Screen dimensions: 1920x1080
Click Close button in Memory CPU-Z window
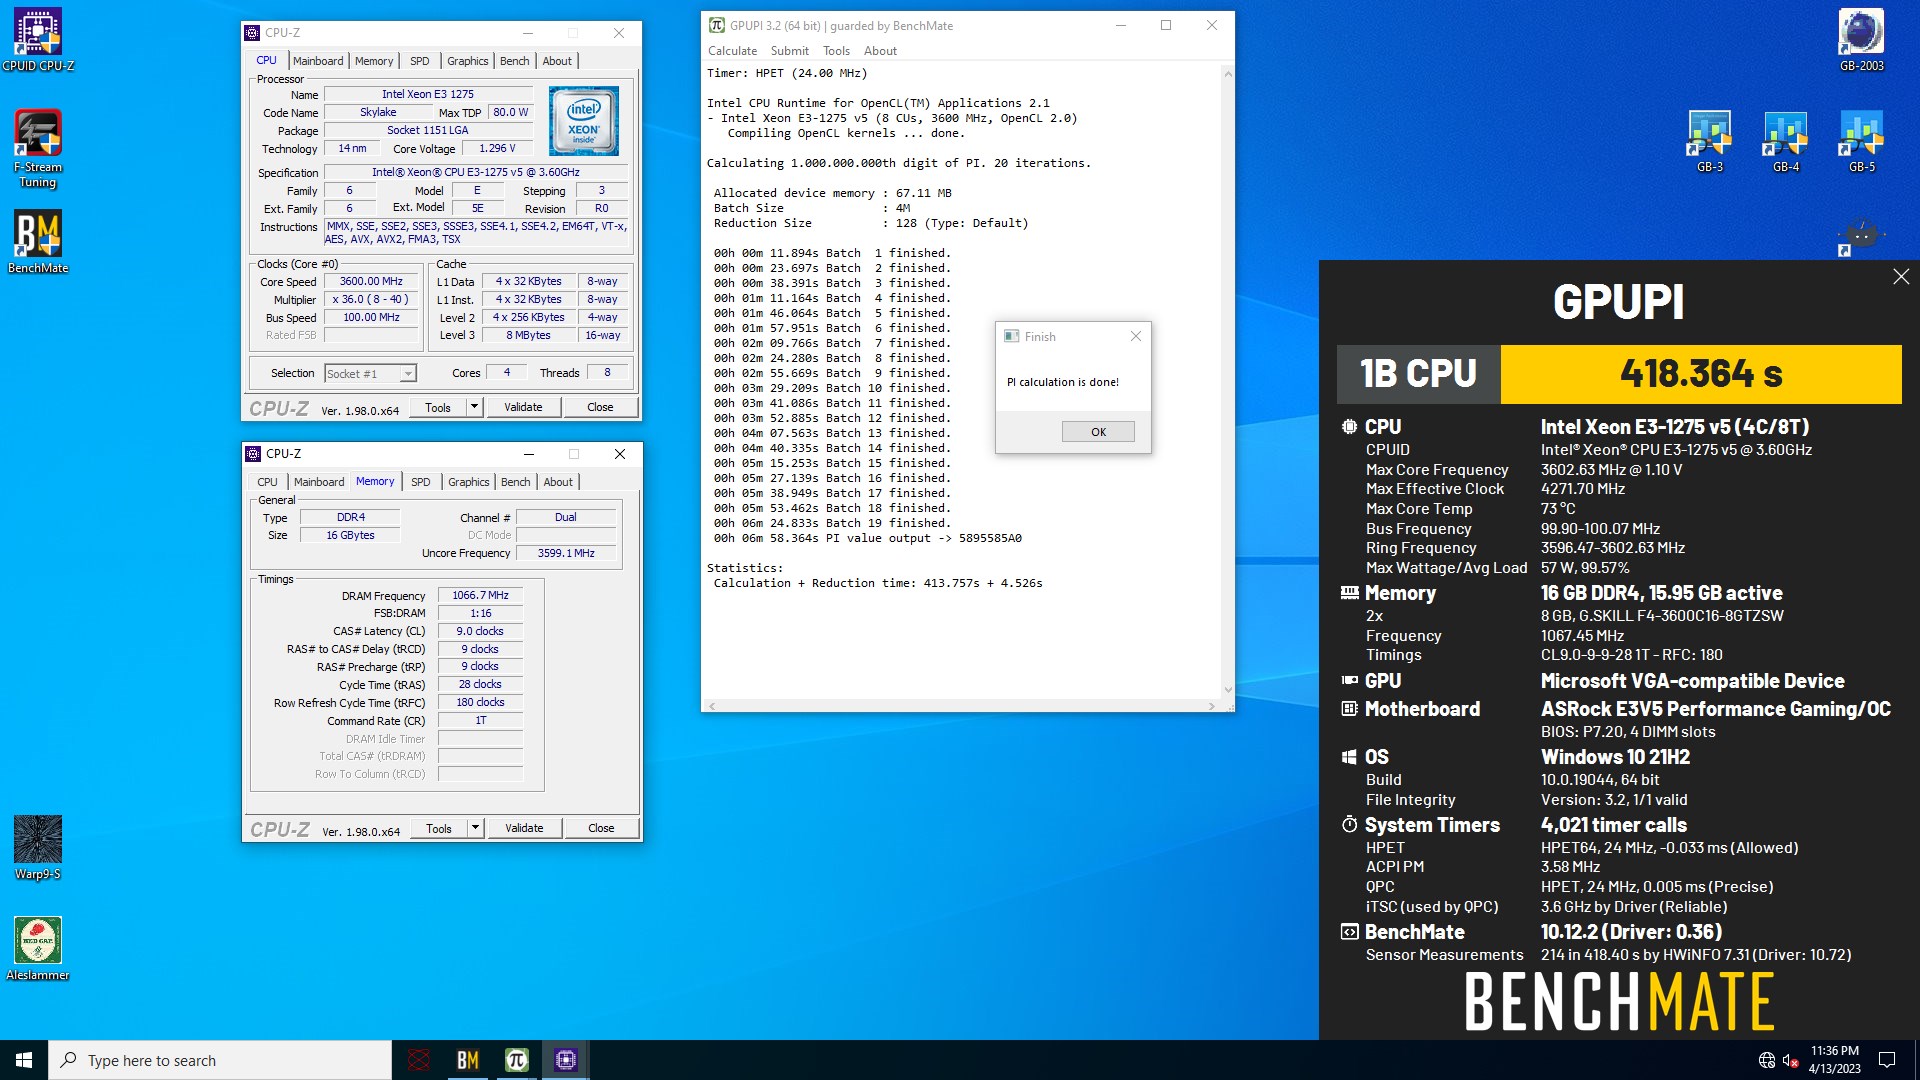(601, 828)
